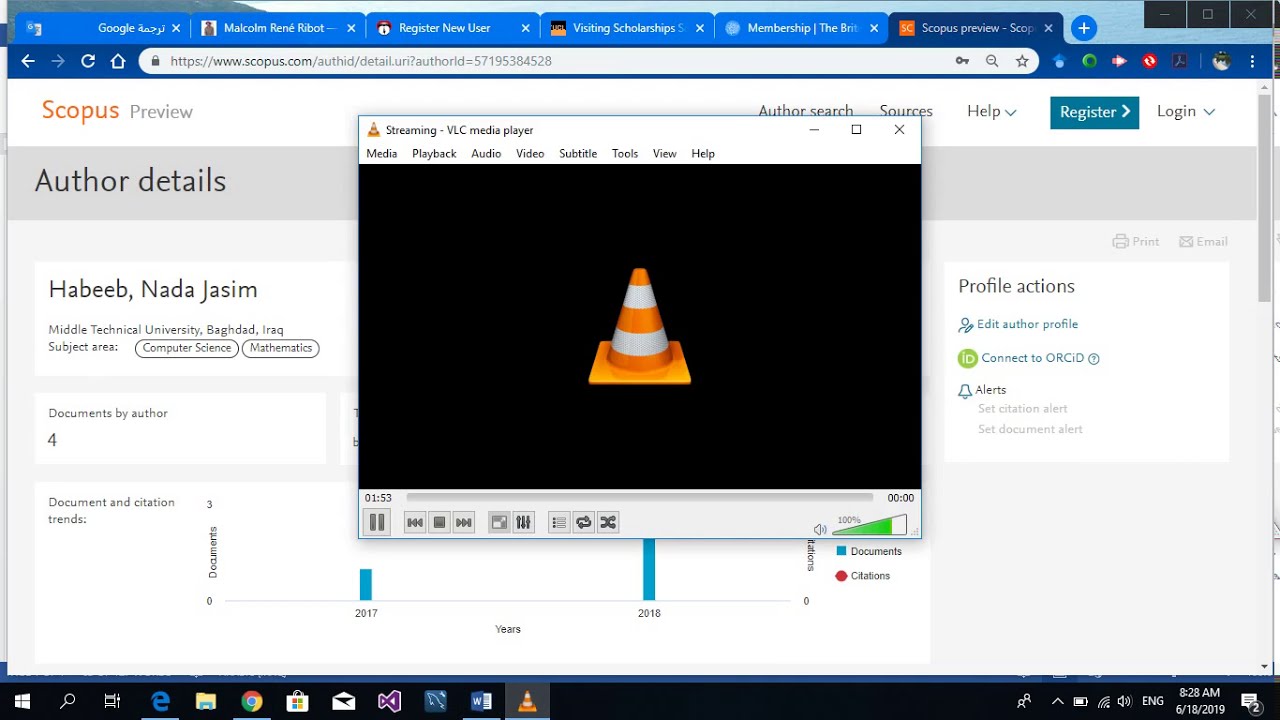This screenshot has width=1280, height=720.
Task: Open Windows taskbar search
Action: point(68,702)
